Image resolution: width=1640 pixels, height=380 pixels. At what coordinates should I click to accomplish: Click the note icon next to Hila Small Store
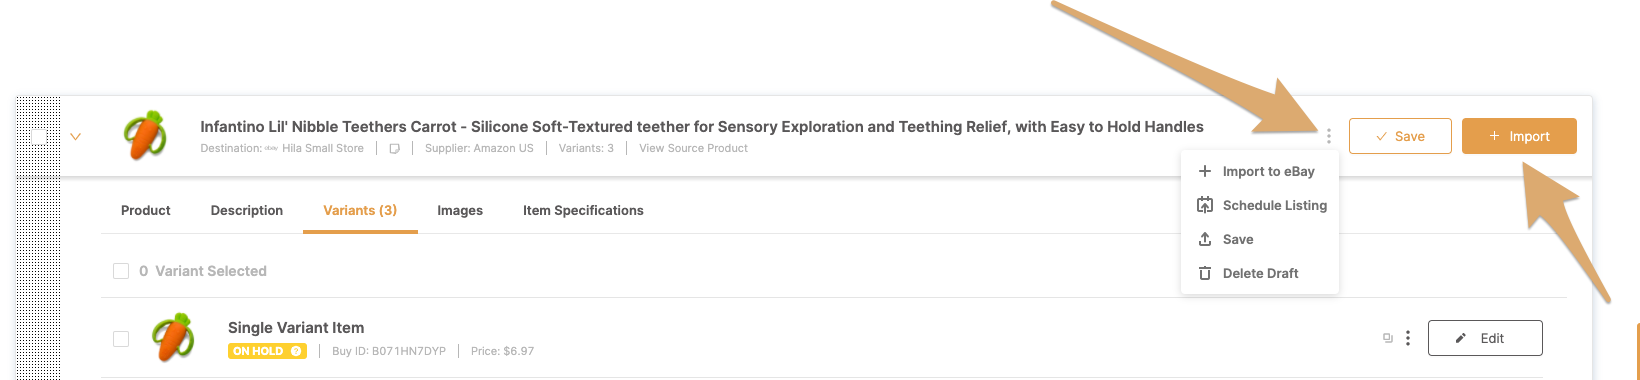click(x=394, y=148)
